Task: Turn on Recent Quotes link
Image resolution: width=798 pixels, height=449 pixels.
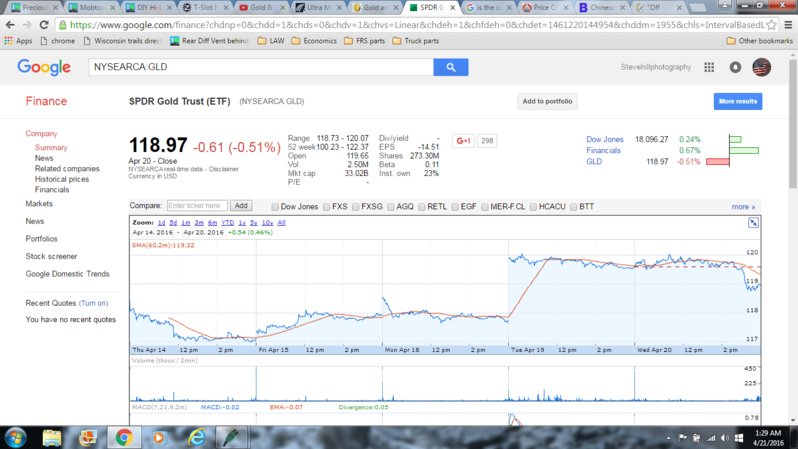Action: 94,303
